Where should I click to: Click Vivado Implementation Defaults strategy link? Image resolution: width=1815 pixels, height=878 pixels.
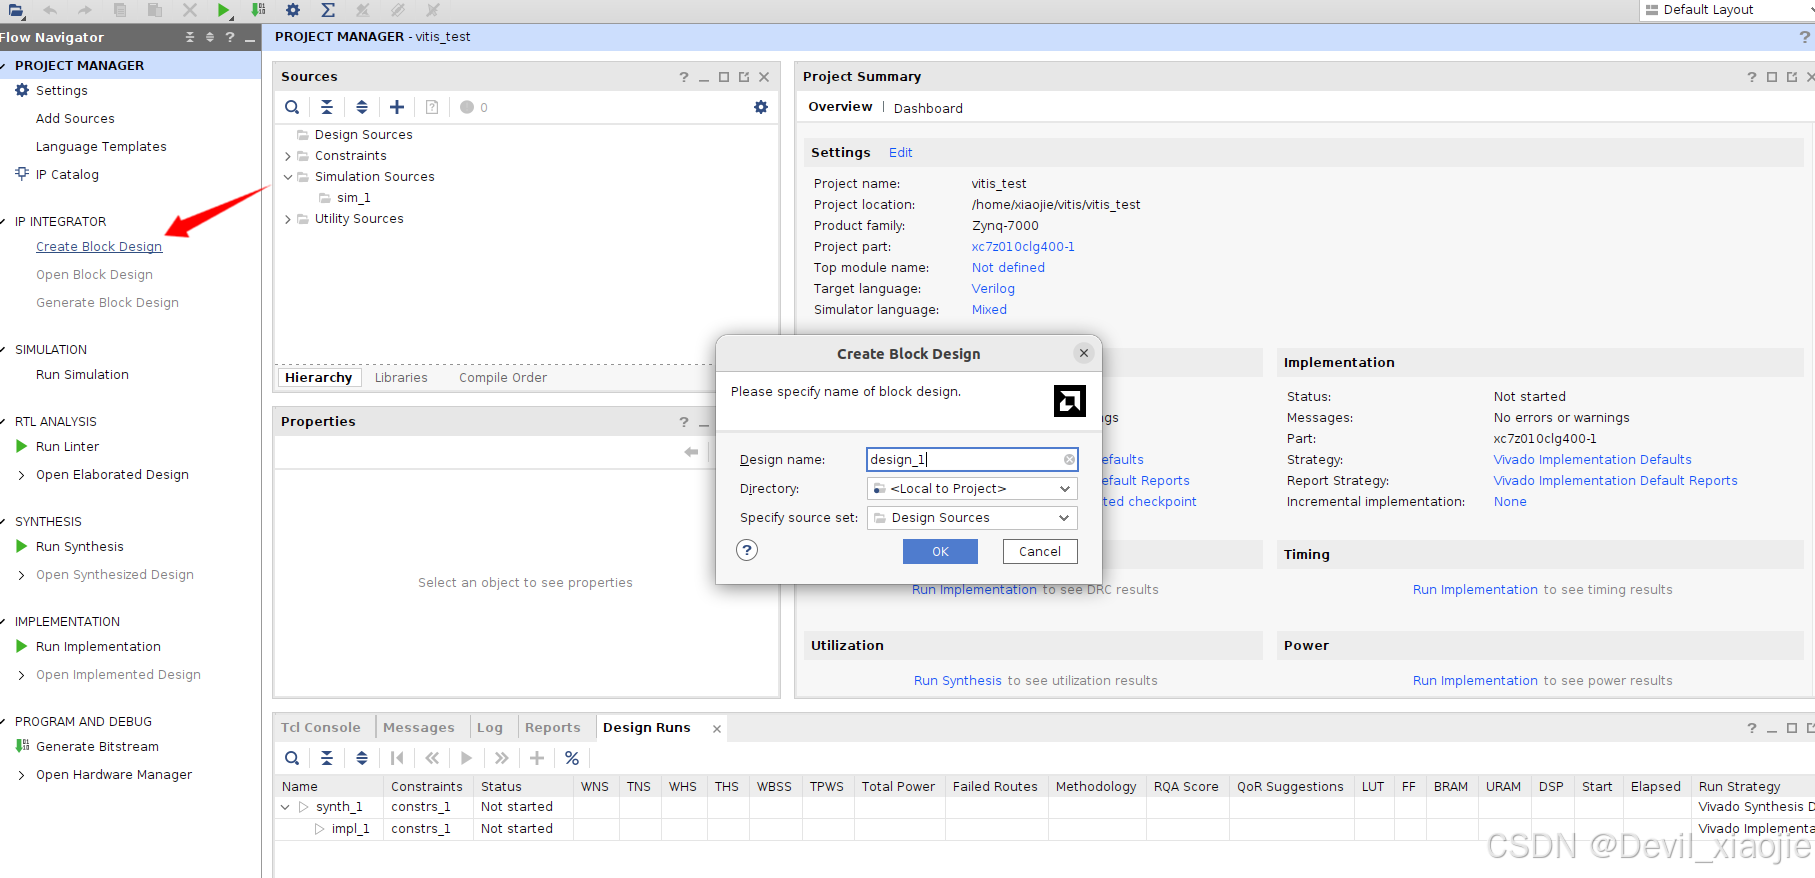(1592, 459)
